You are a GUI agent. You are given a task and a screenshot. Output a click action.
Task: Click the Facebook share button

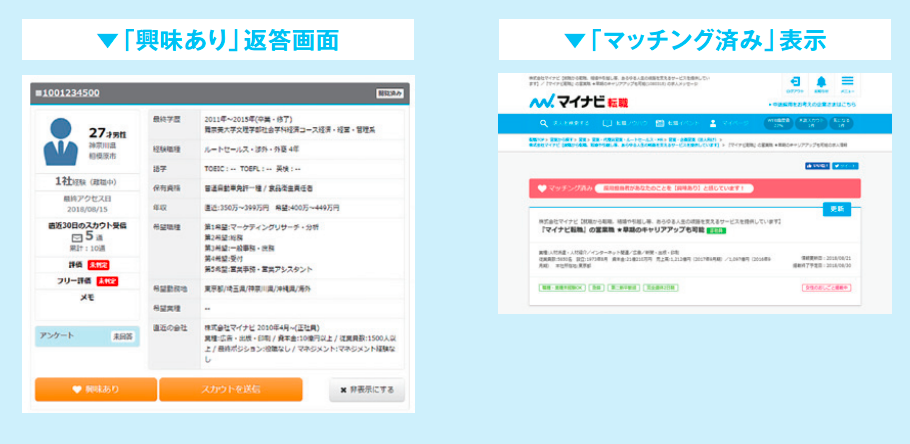pyautogui.click(x=817, y=166)
